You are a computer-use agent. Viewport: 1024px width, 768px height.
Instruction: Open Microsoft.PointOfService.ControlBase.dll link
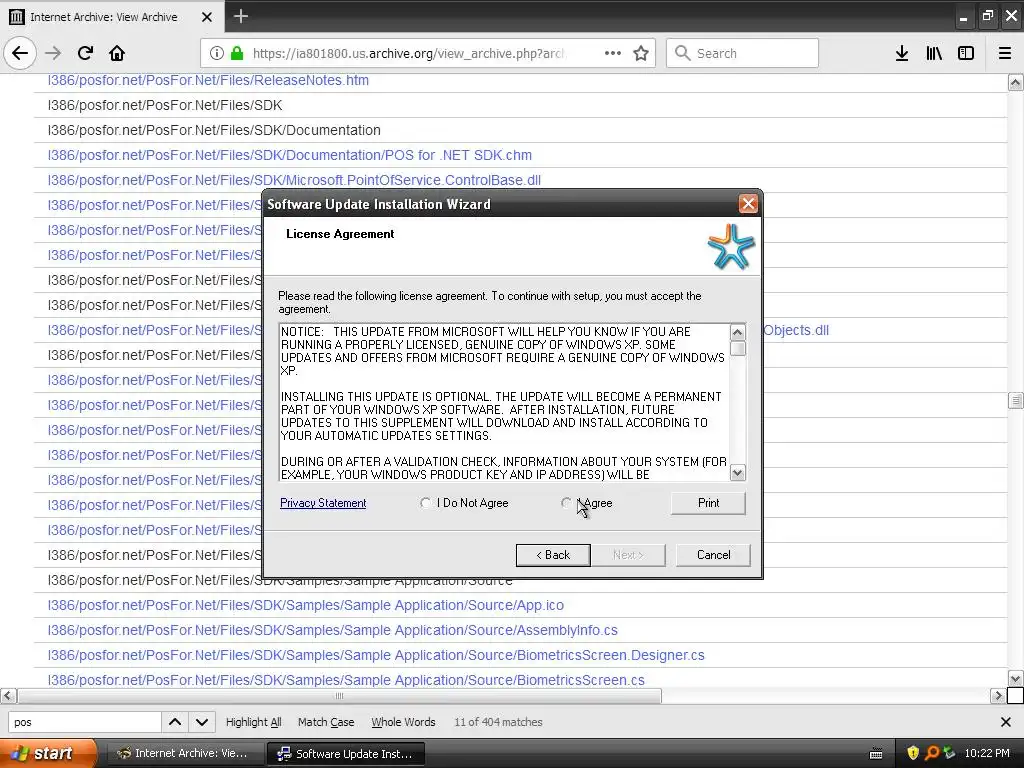pos(294,180)
